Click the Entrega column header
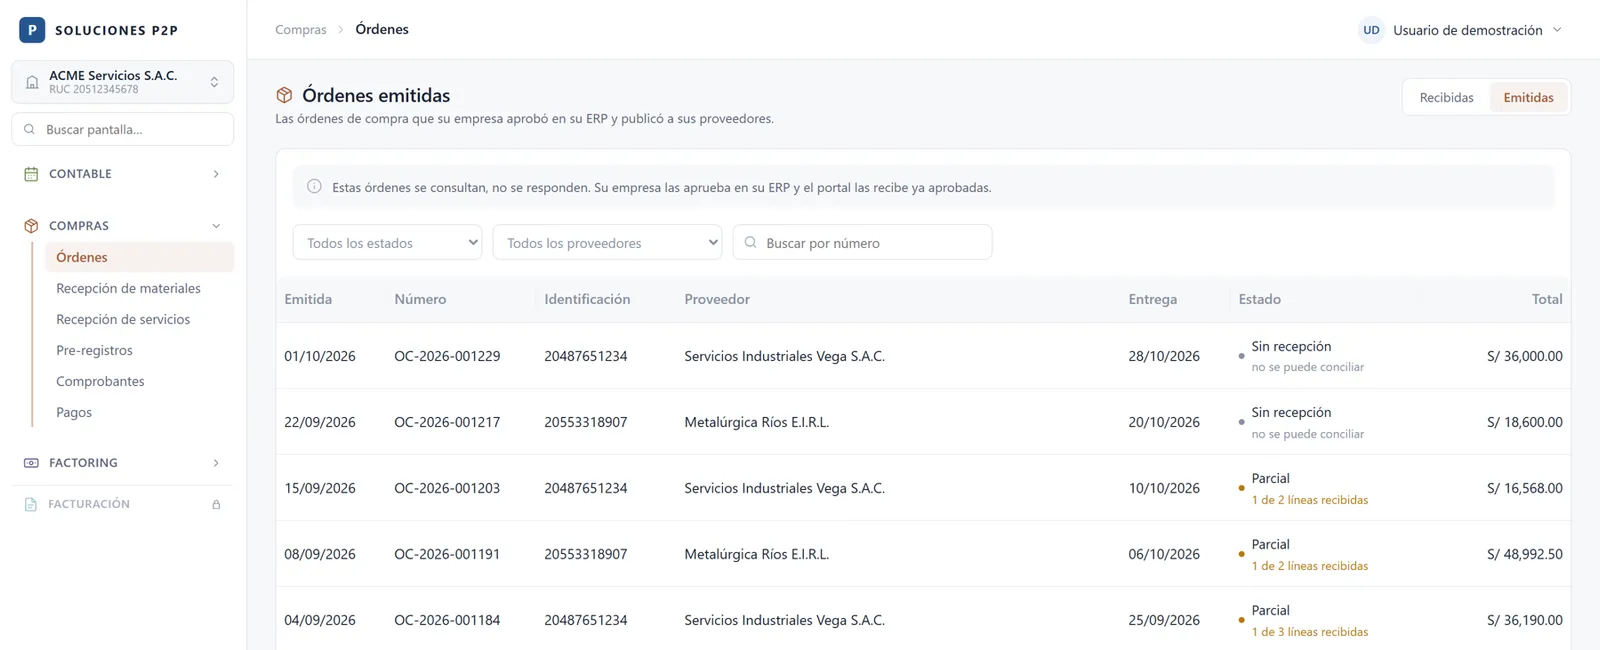Image resolution: width=1600 pixels, height=650 pixels. 1152,299
